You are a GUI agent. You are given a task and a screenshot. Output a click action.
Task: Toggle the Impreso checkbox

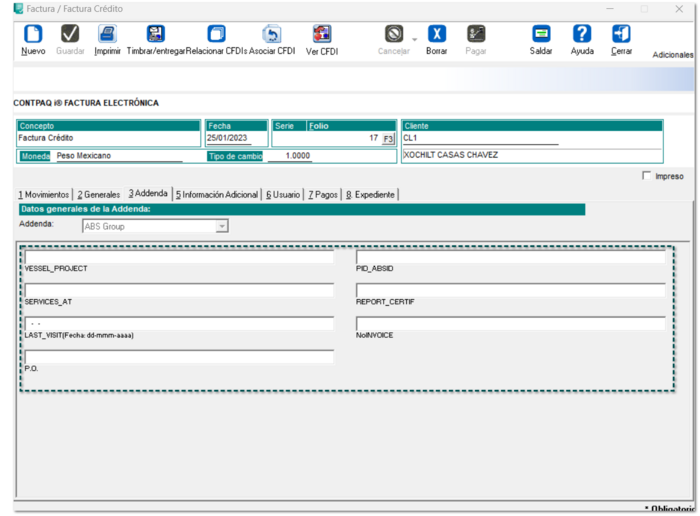(646, 176)
